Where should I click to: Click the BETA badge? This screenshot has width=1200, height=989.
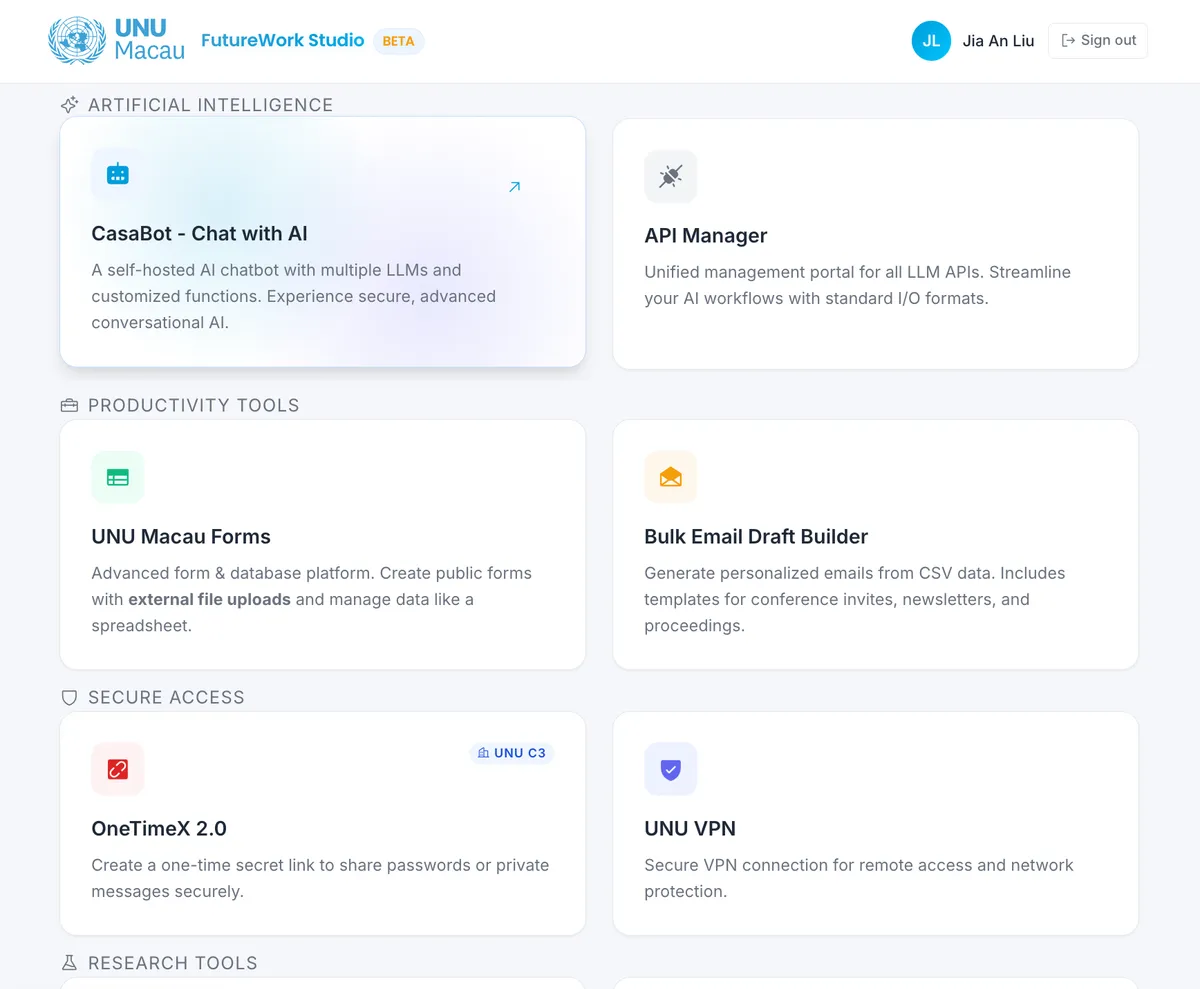(399, 42)
